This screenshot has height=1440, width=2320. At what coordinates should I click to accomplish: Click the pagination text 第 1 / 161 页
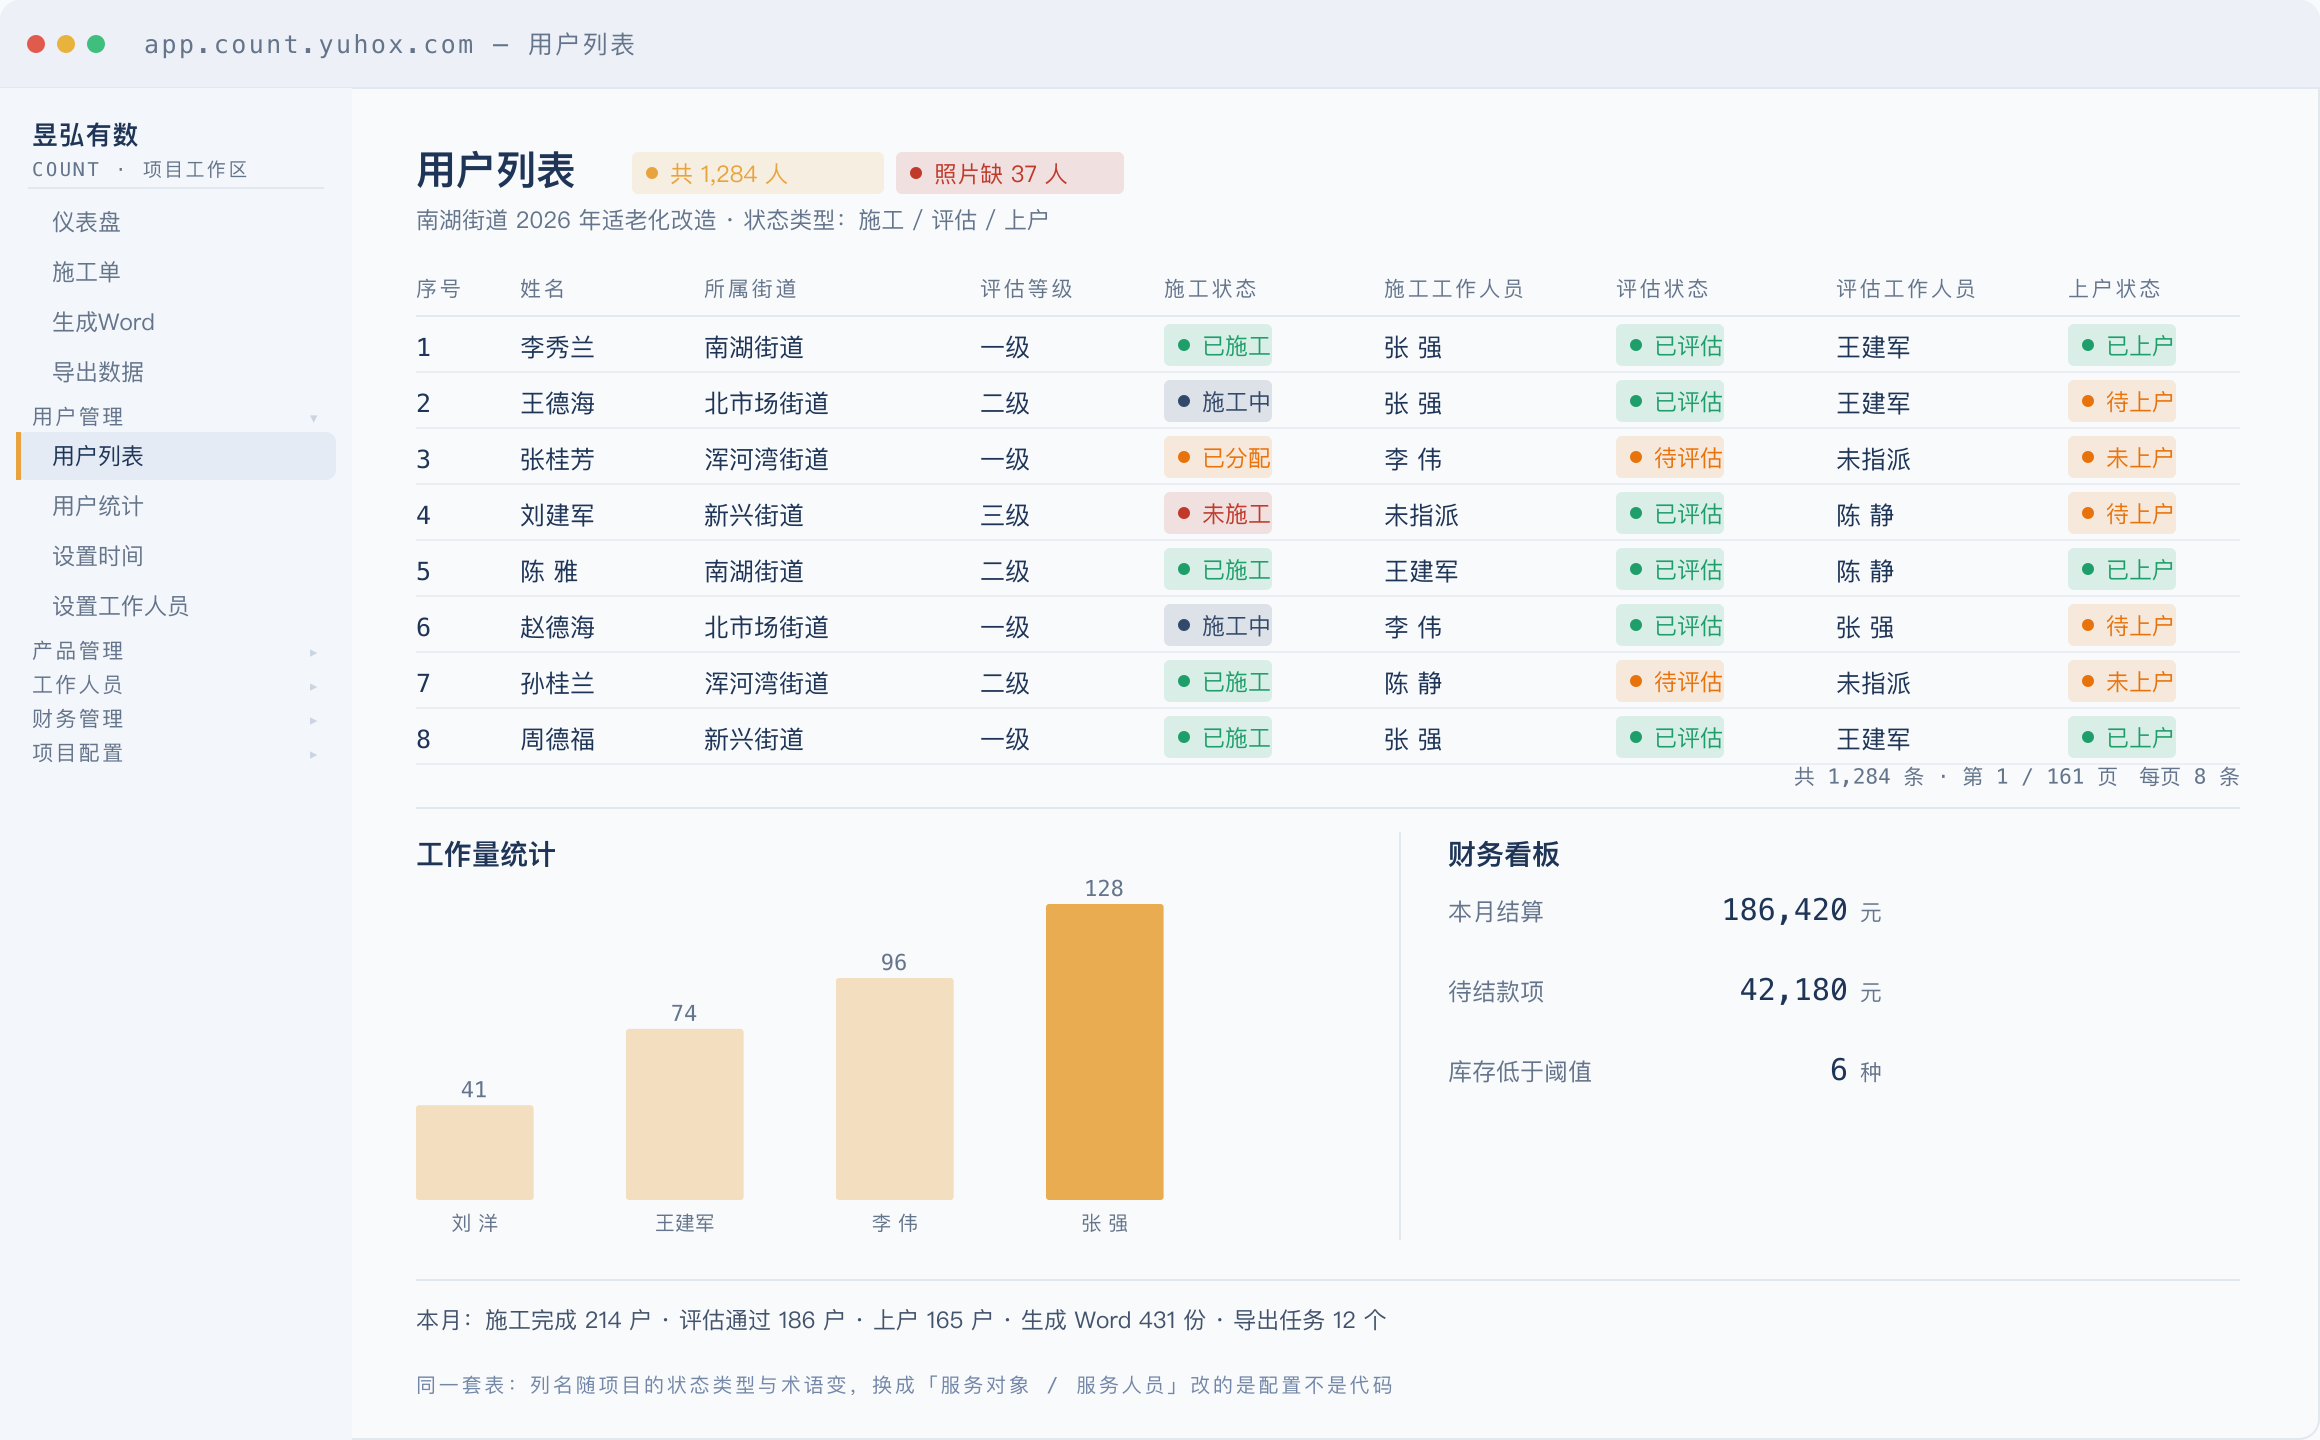pos(2040,777)
